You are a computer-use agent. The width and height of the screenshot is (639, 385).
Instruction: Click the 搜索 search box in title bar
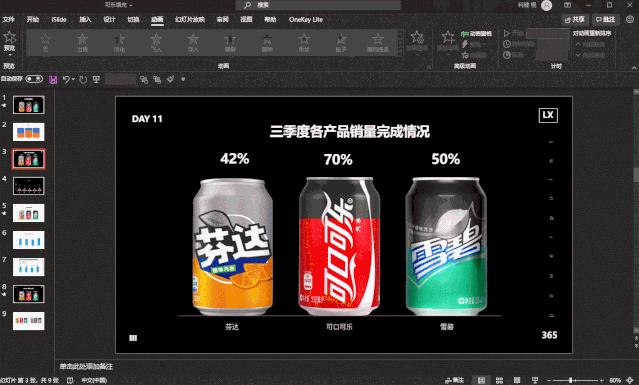pyautogui.click(x=318, y=5)
